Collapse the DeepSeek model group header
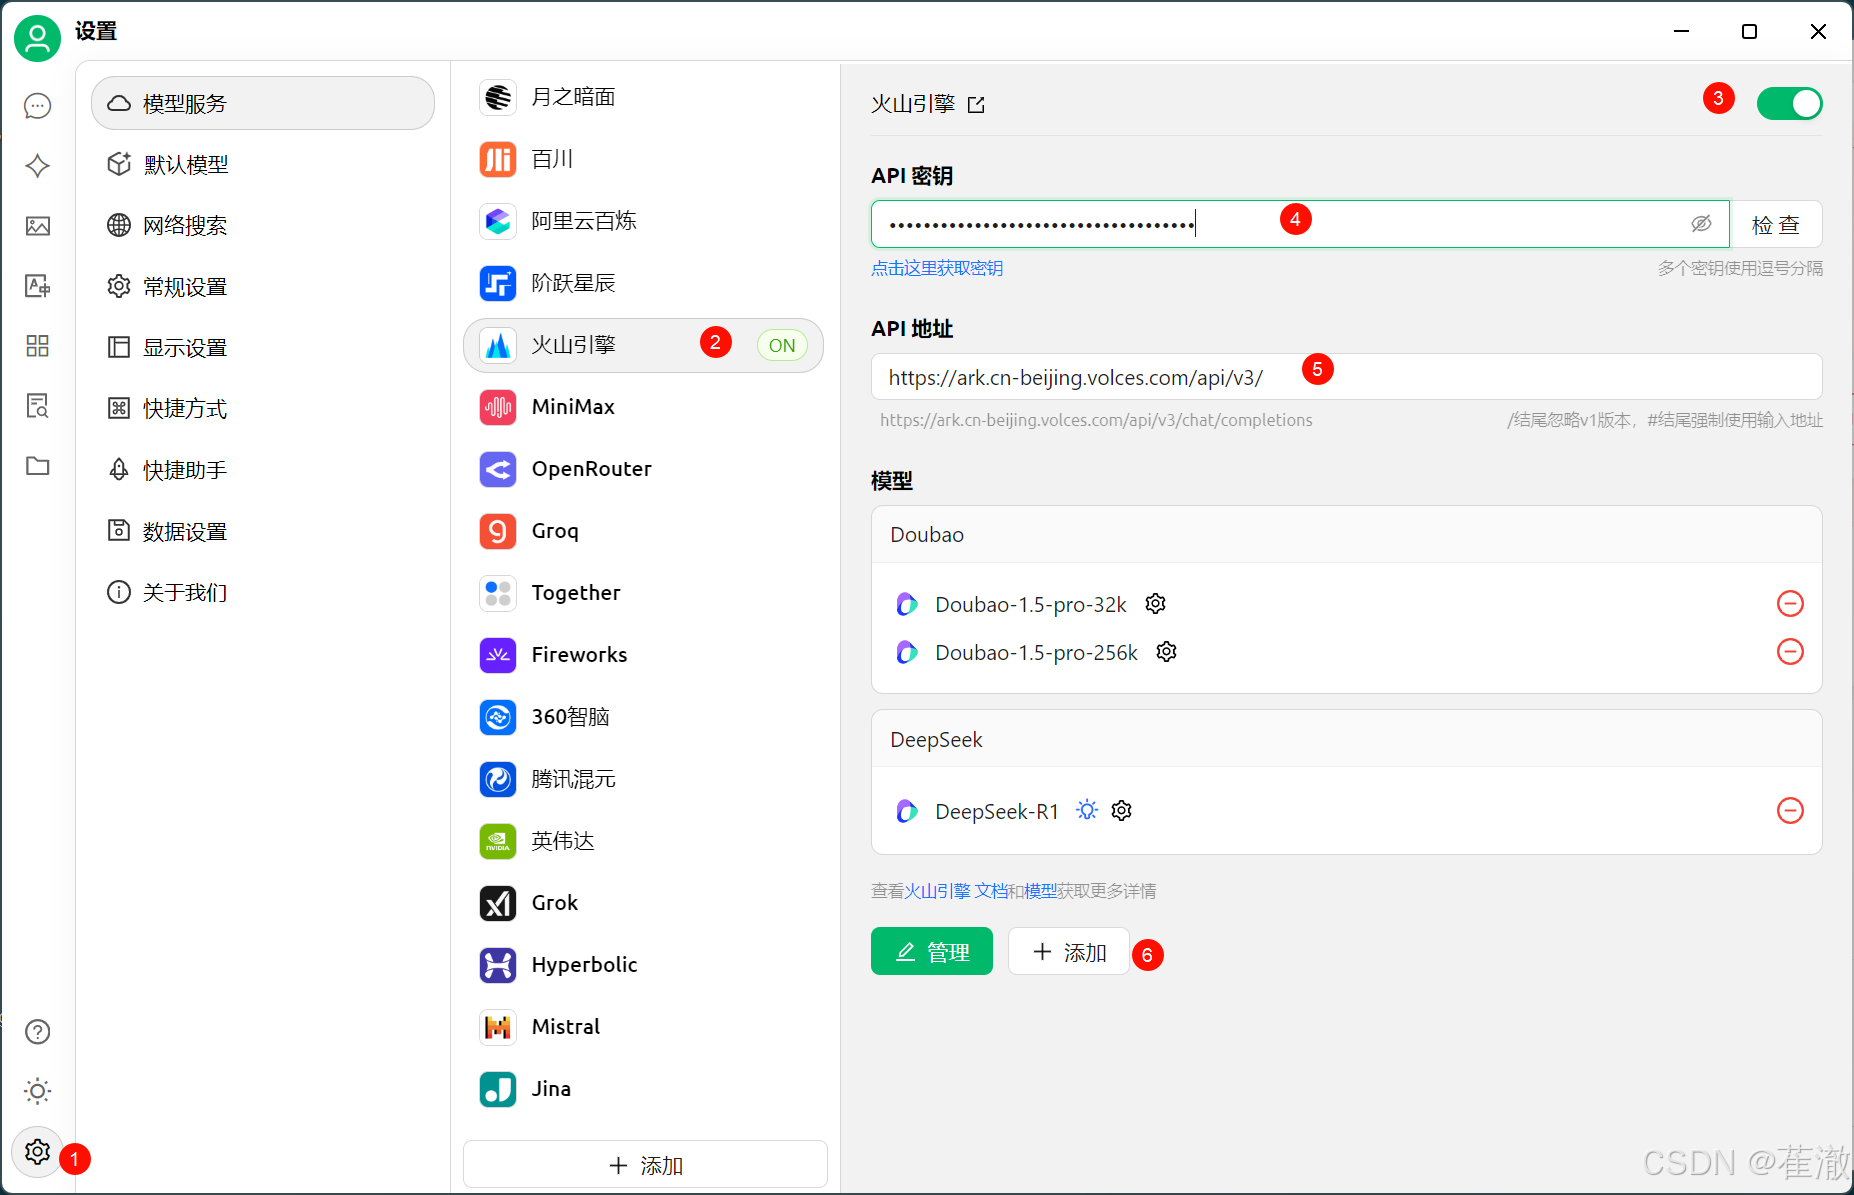This screenshot has height=1195, width=1854. pos(1346,740)
